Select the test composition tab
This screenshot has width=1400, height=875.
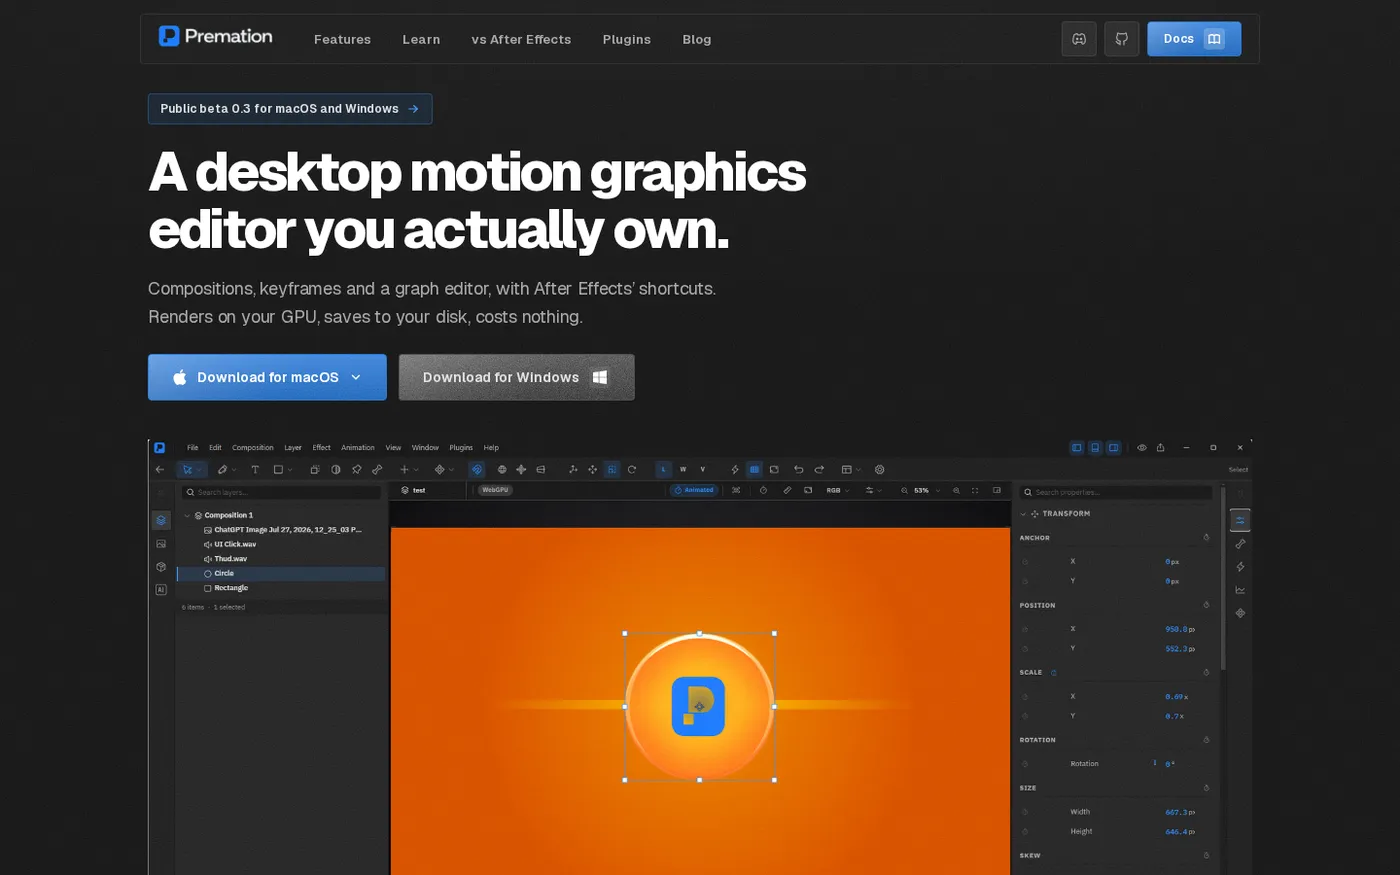(428, 490)
